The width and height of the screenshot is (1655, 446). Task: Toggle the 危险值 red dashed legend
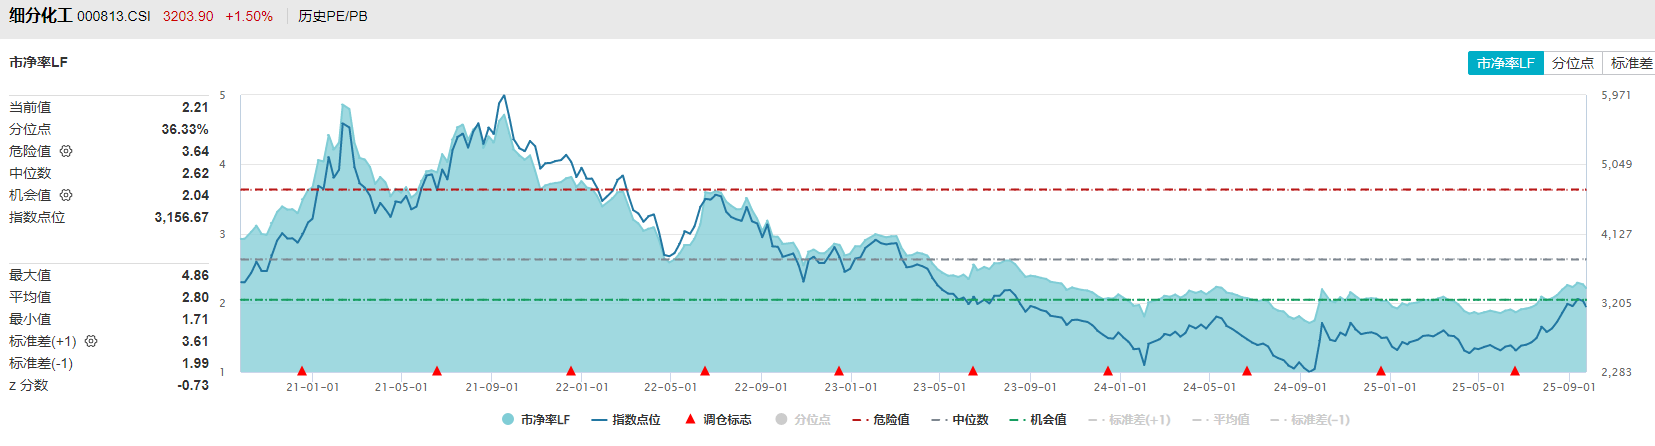[881, 420]
